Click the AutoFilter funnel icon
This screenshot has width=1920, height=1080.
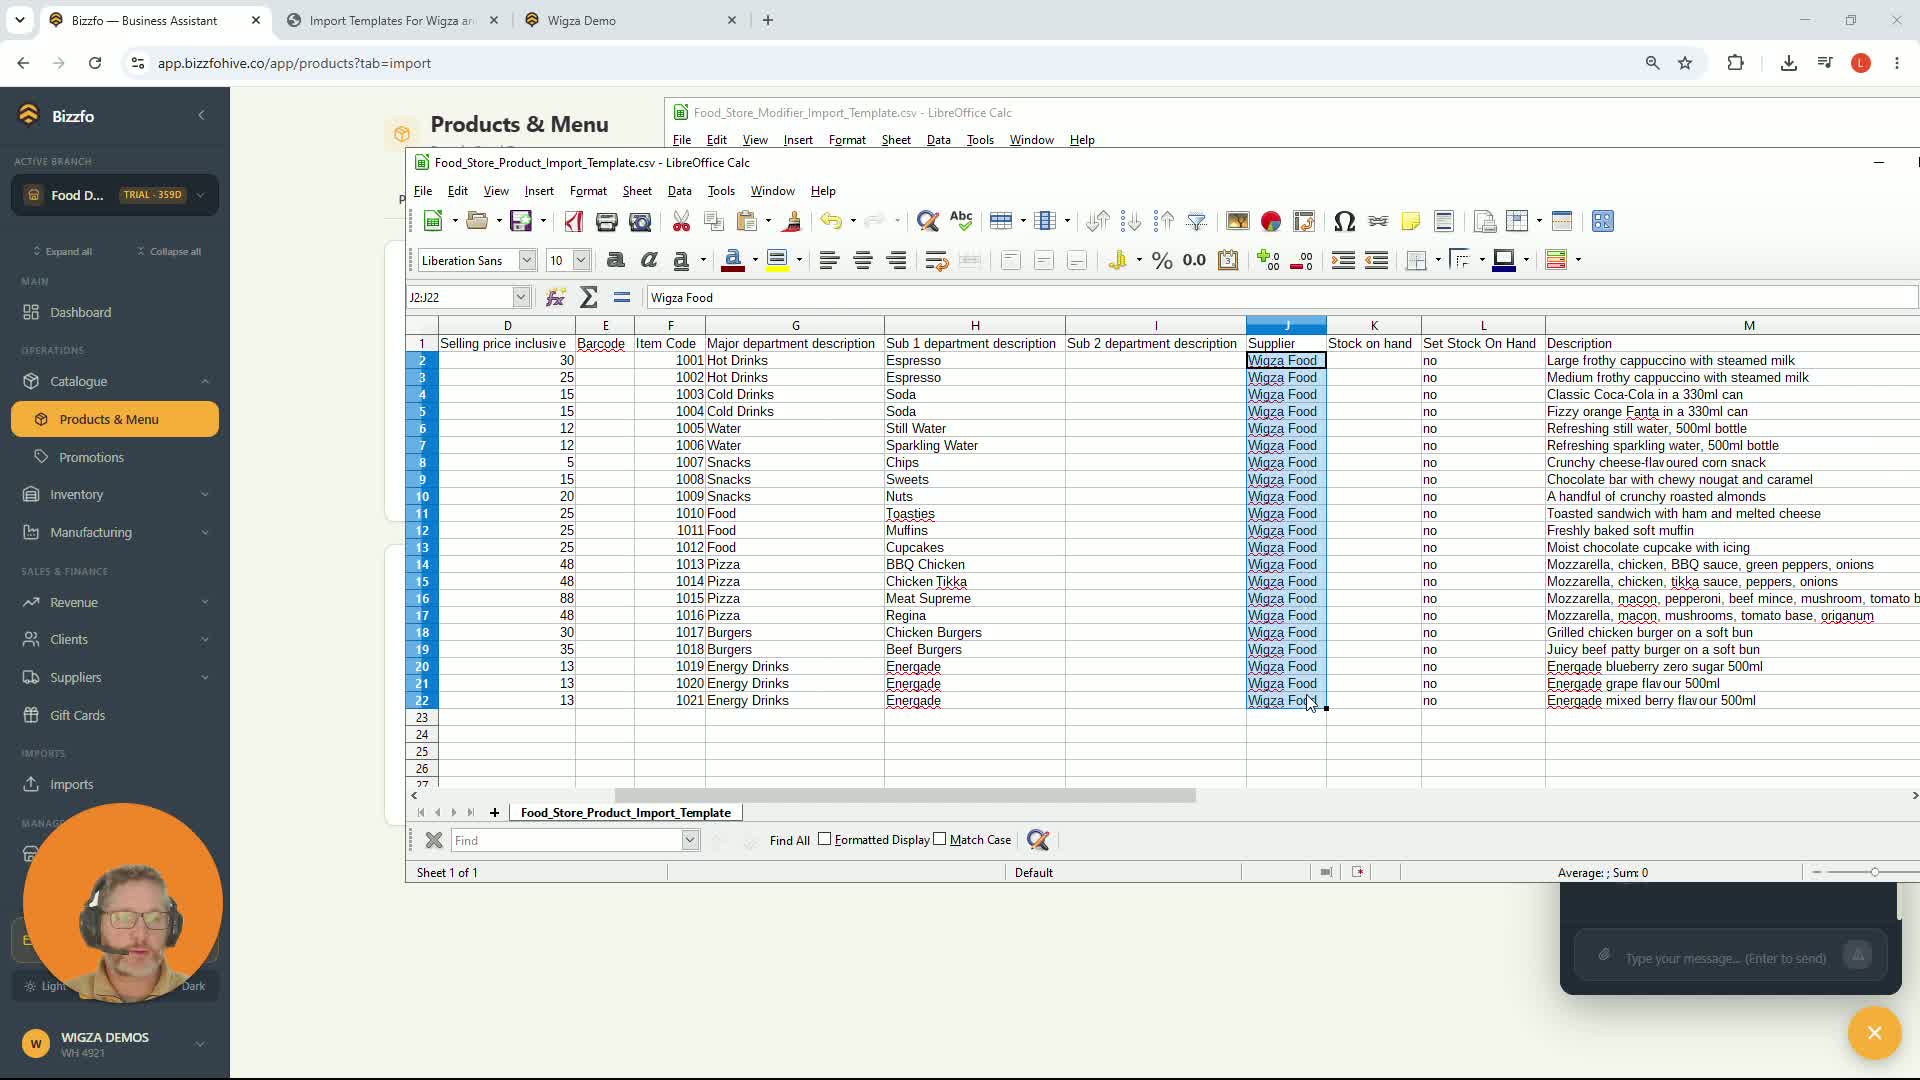click(1196, 221)
